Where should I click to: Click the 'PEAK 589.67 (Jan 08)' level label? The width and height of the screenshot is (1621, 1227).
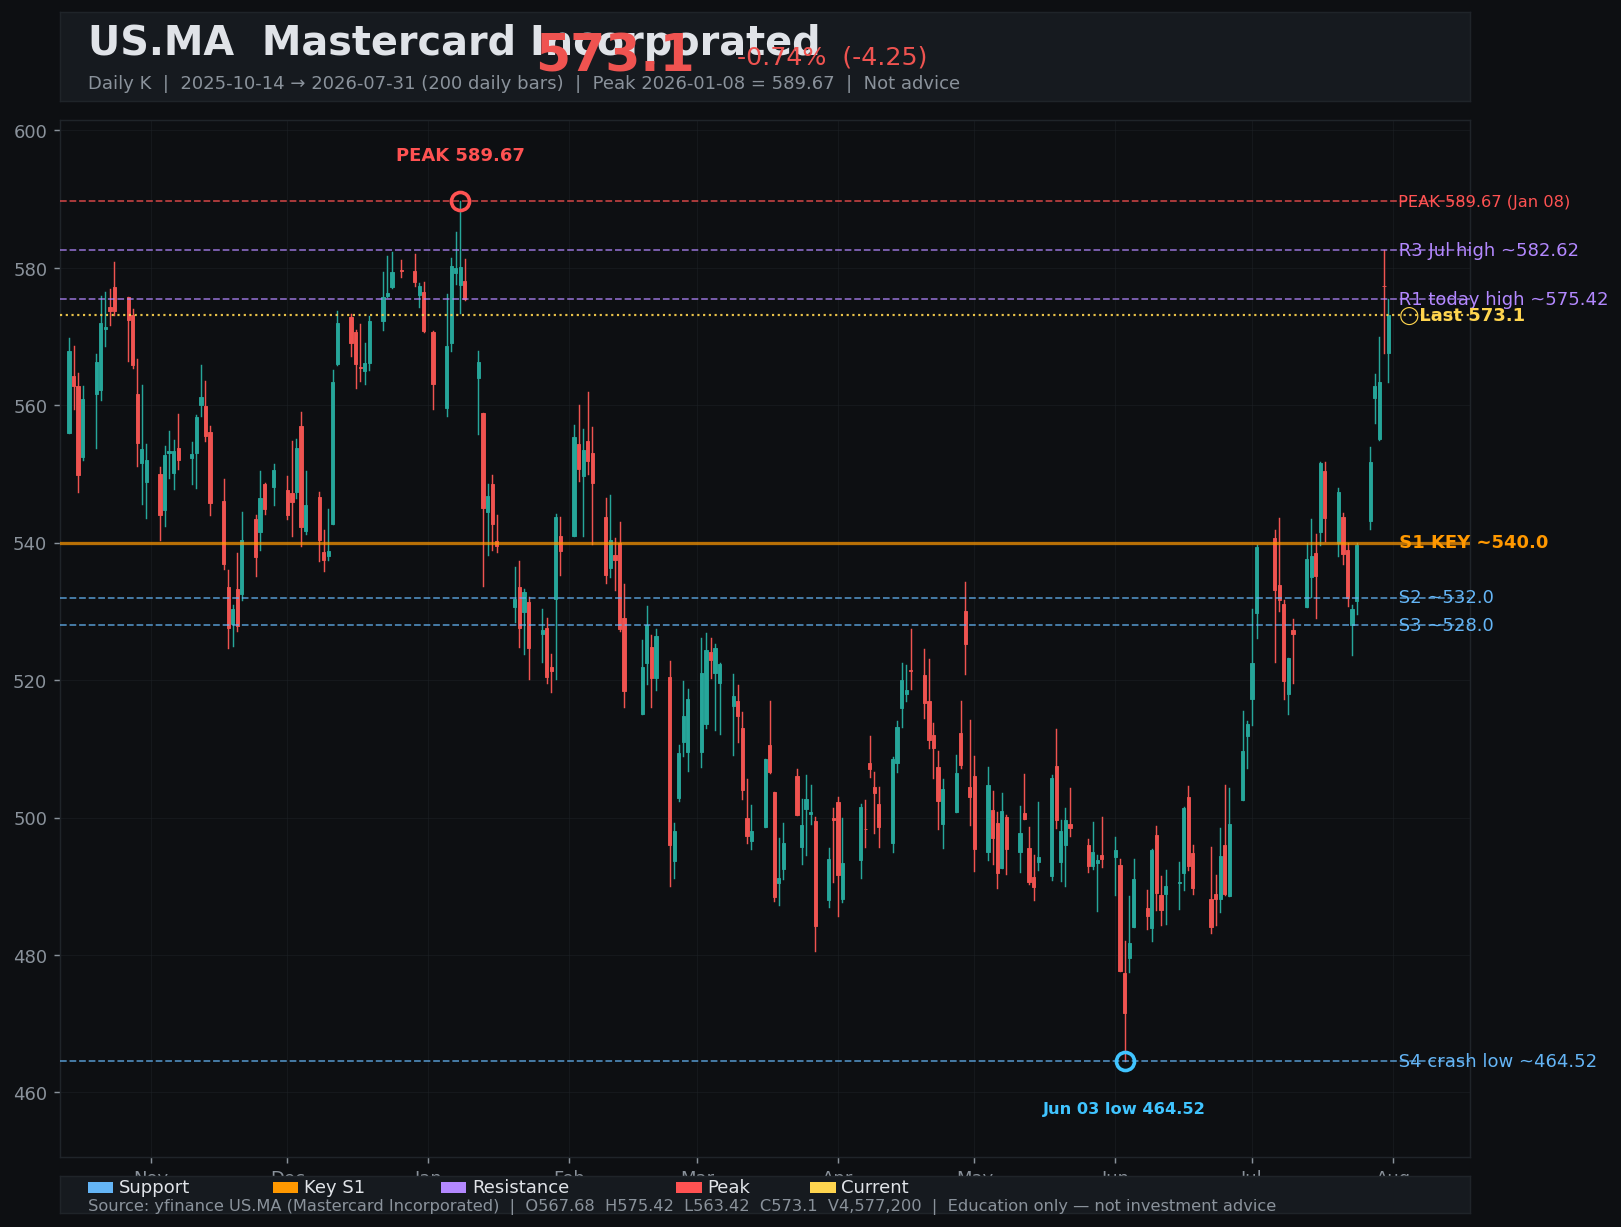pos(1484,202)
